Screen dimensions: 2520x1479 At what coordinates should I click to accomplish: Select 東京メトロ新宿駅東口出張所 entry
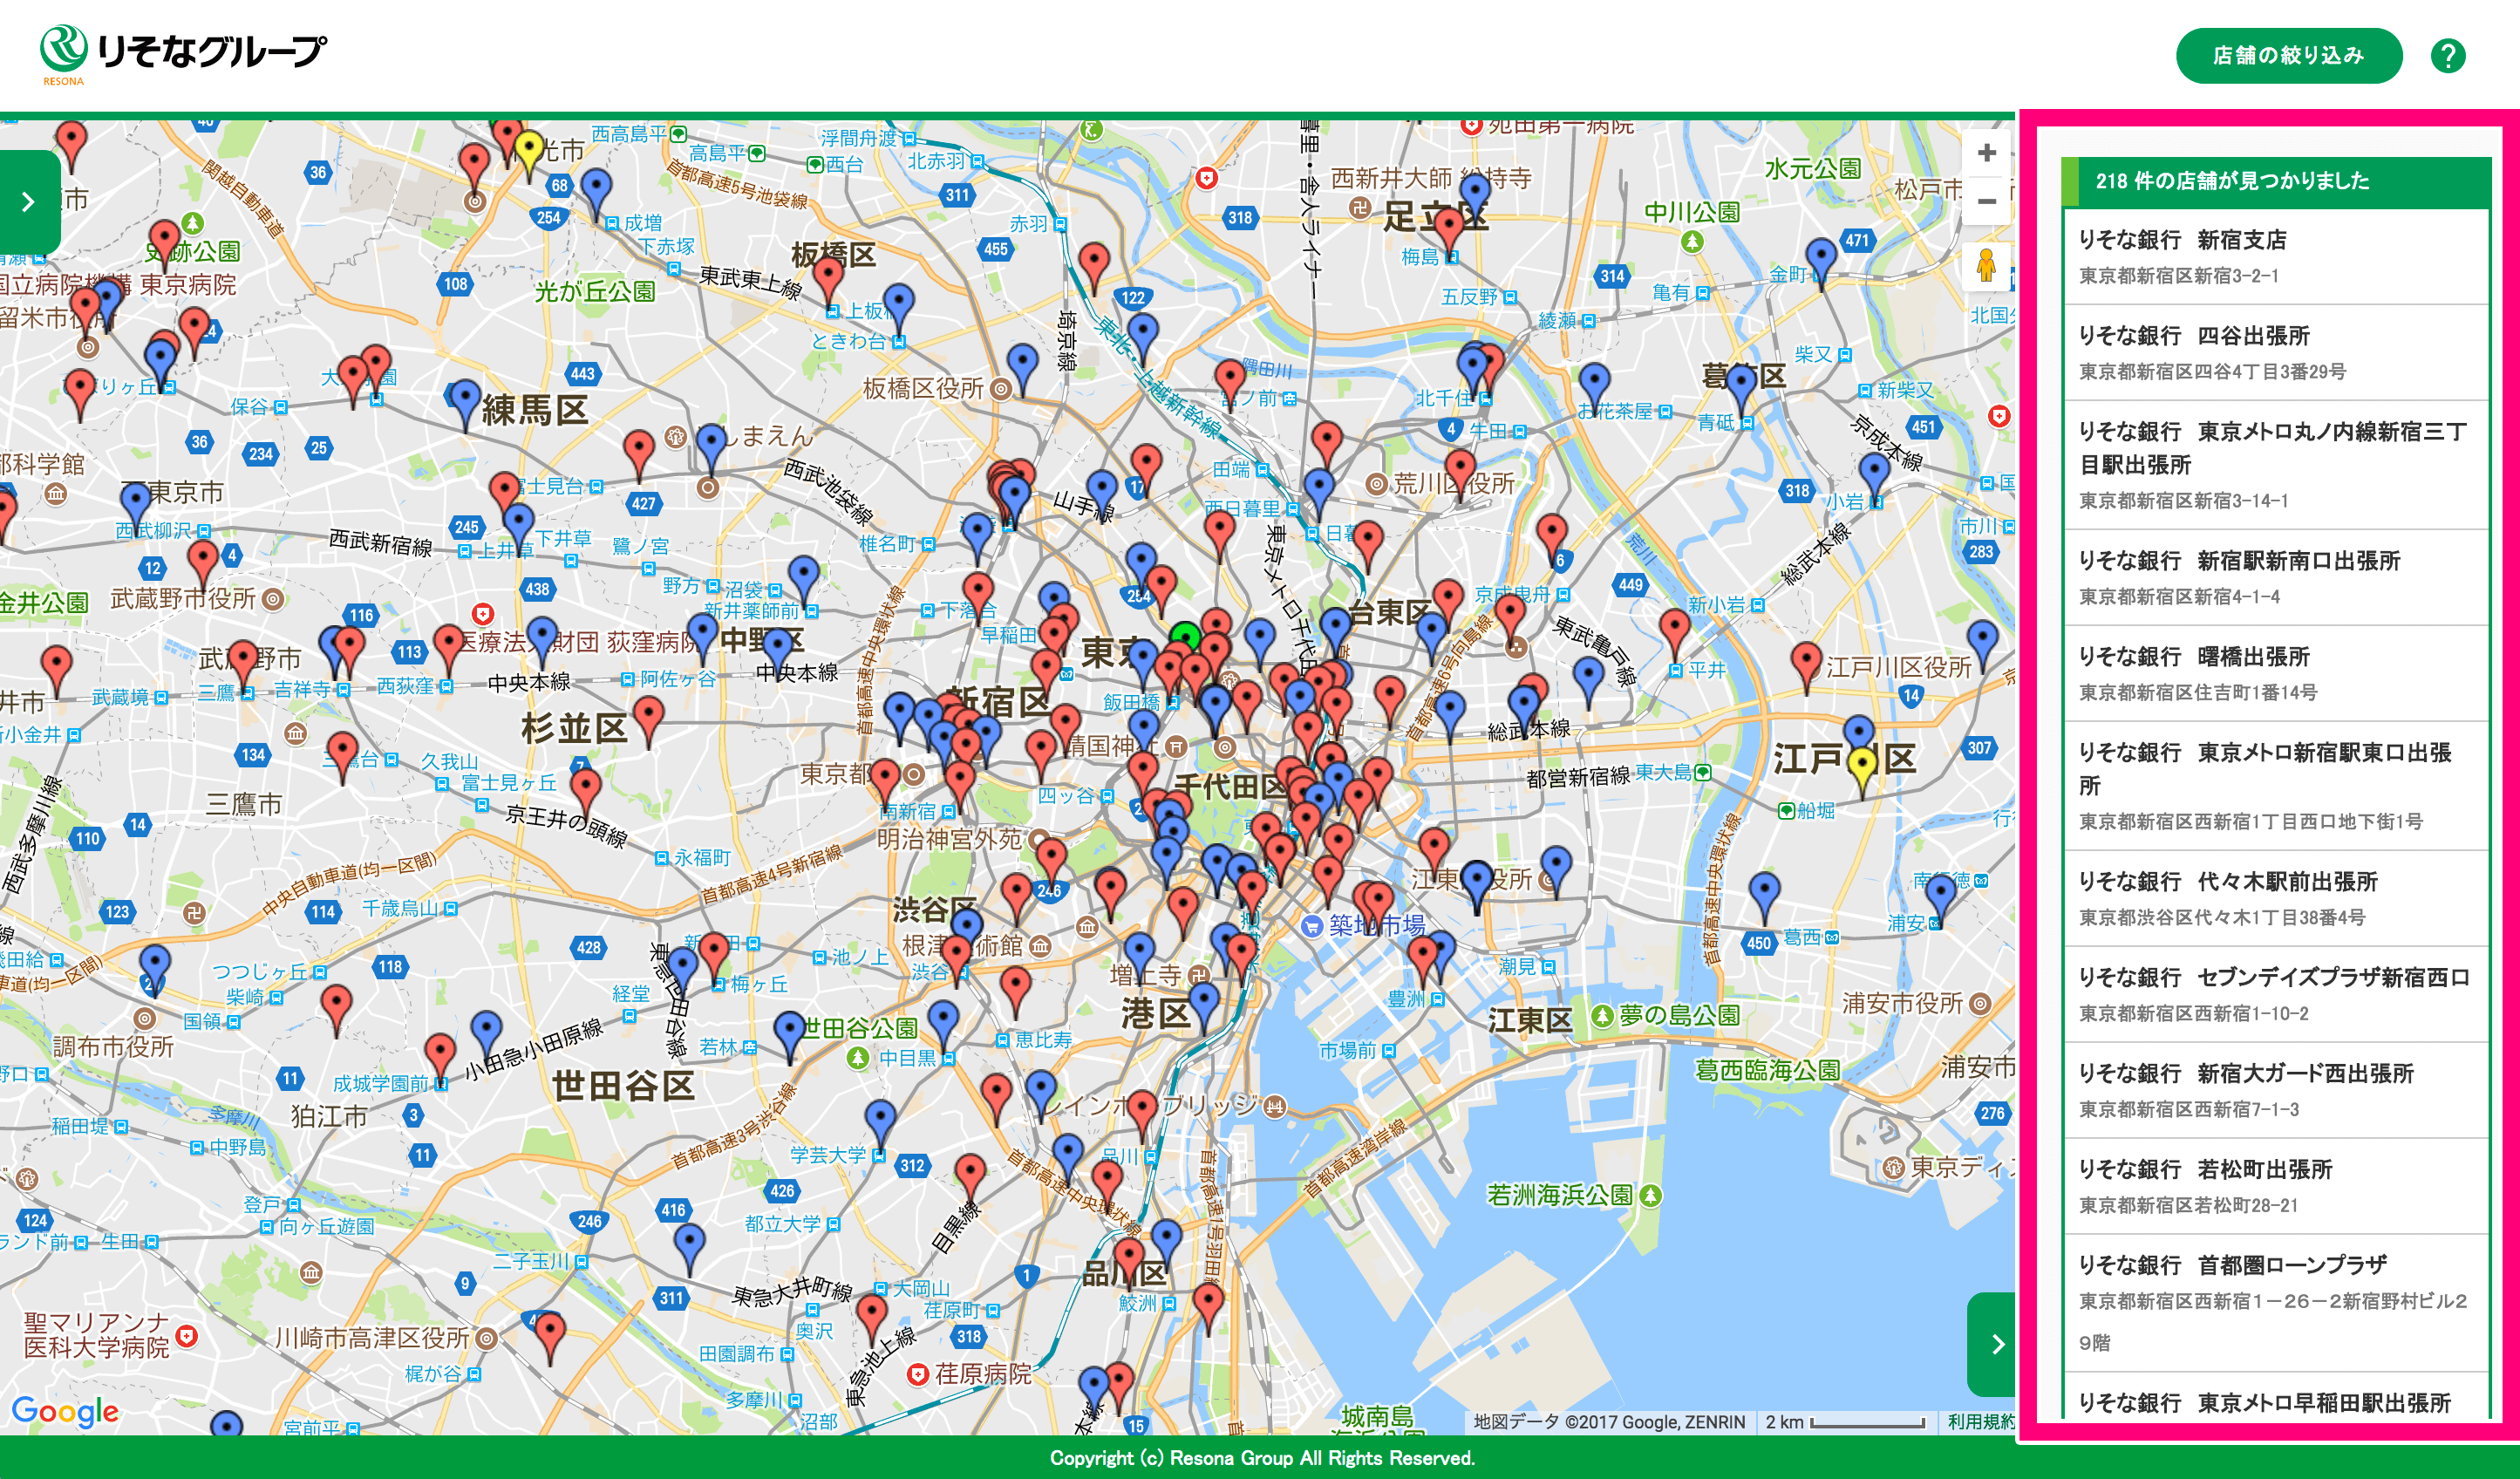coord(2276,785)
